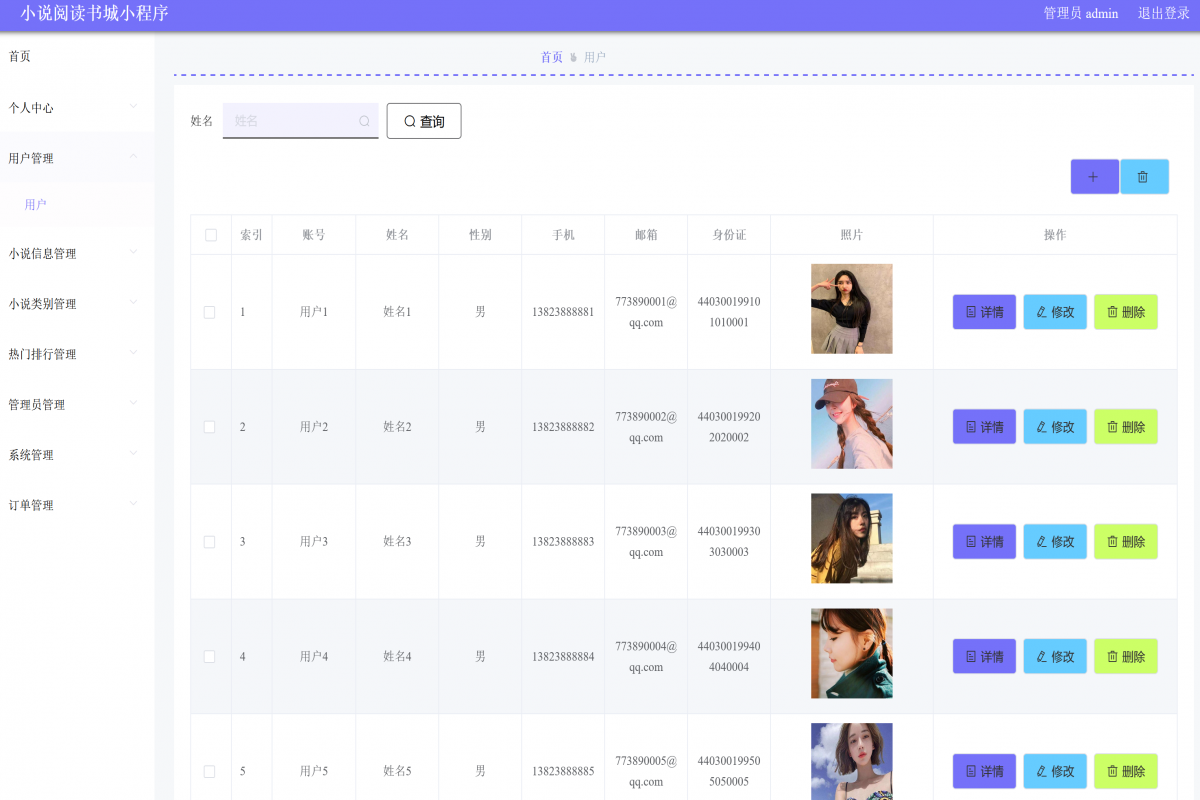The height and width of the screenshot is (800, 1200).
Task: Check the checkbox for row 用户1
Action: pyautogui.click(x=210, y=312)
